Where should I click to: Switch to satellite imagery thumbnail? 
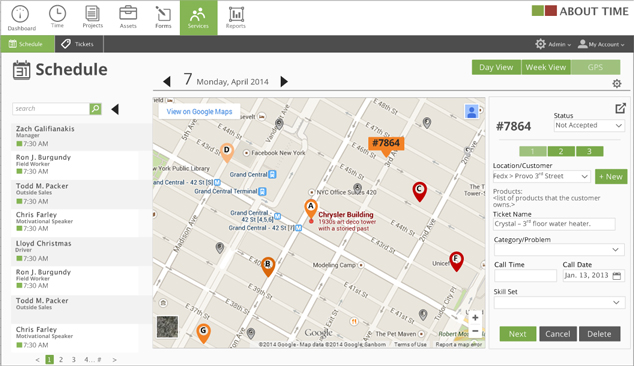[x=167, y=327]
